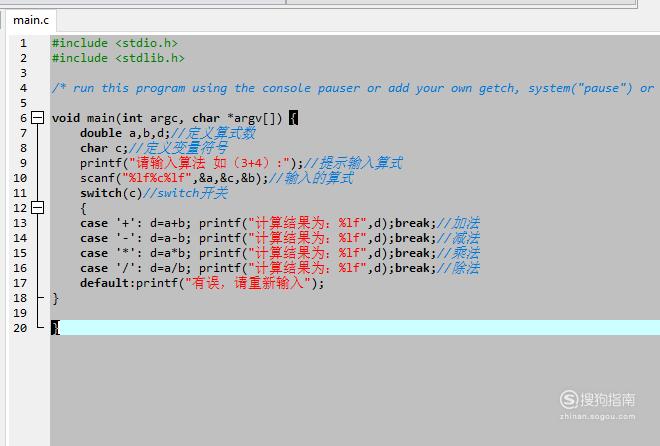
Task: Switch to the main.c tab
Action: pos(31,20)
